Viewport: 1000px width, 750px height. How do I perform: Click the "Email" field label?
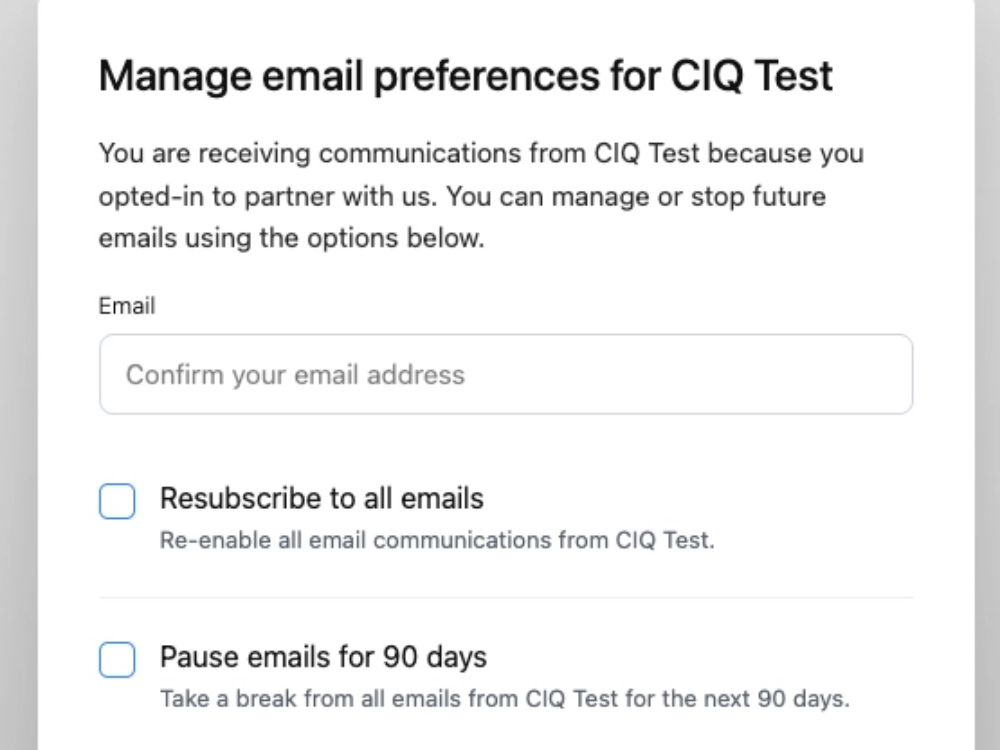pyautogui.click(x=126, y=306)
